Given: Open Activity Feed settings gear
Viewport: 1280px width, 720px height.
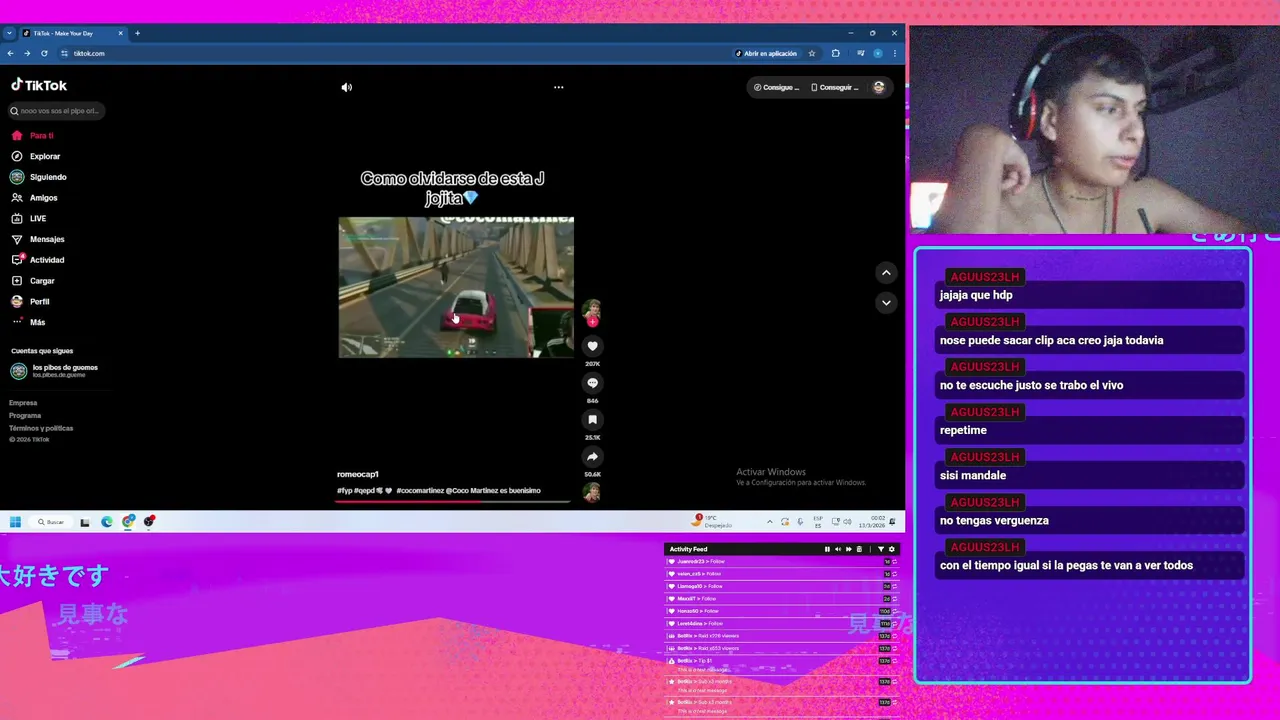Looking at the screenshot, I should 892,549.
